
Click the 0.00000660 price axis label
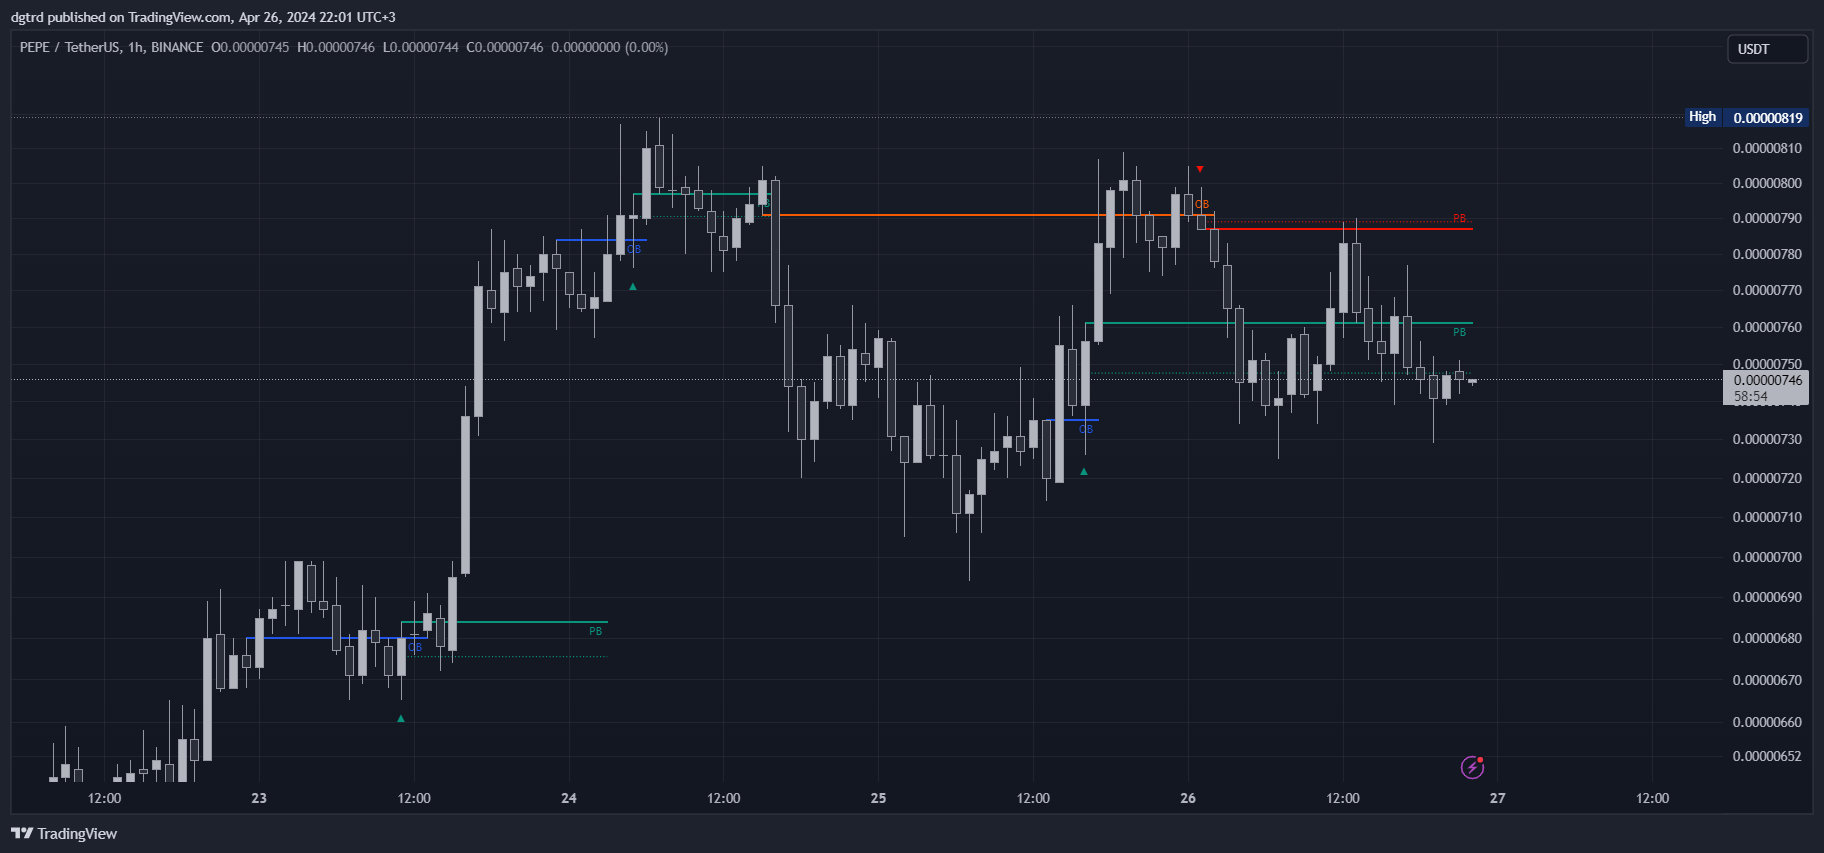(1767, 722)
